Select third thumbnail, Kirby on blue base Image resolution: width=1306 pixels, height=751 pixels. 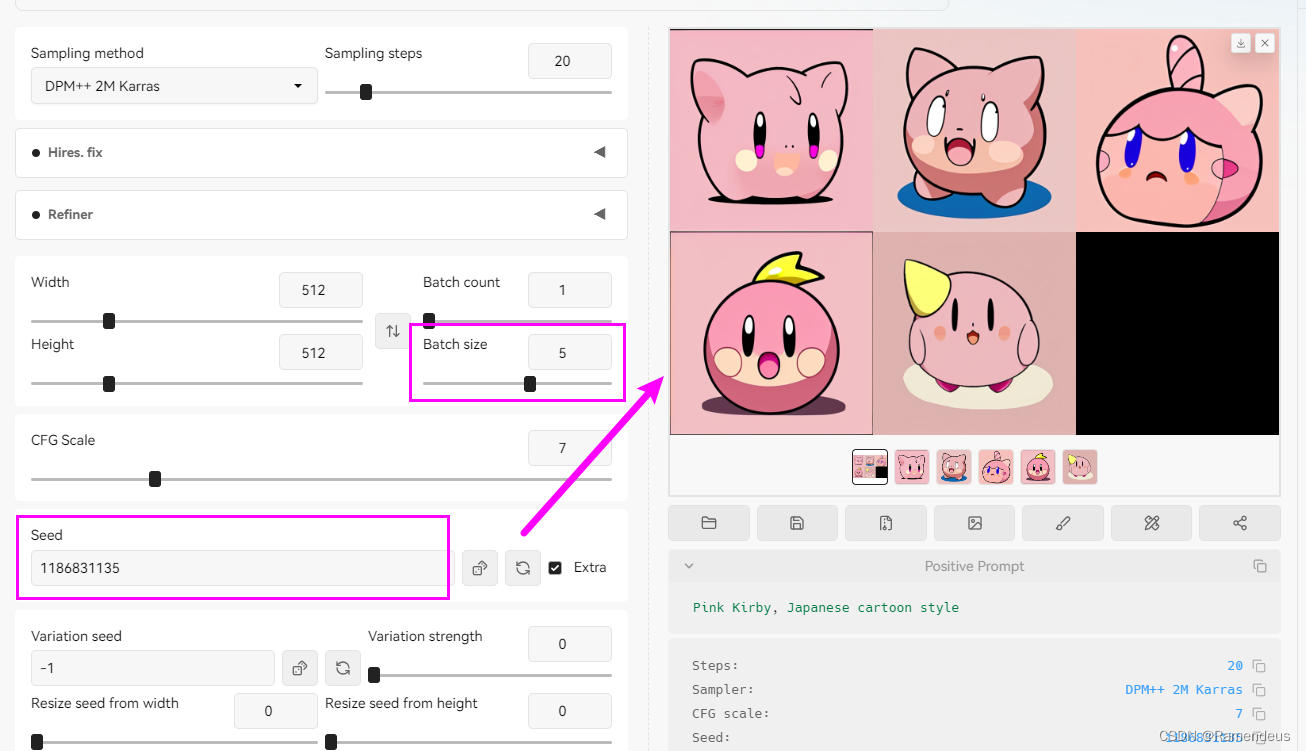pos(954,467)
